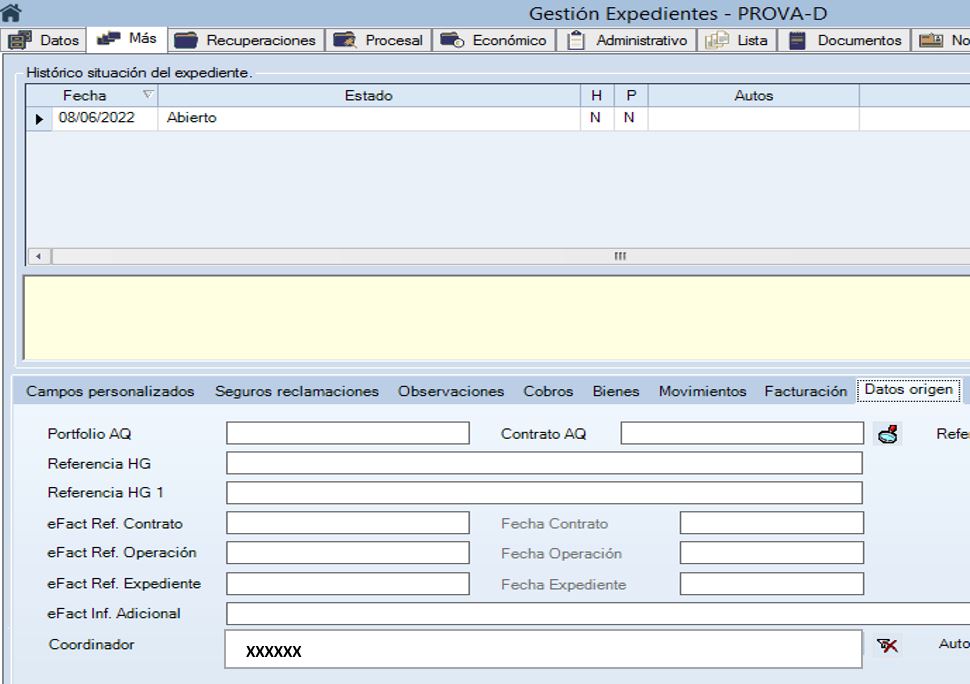Image resolution: width=970 pixels, height=684 pixels.
Task: Go to the Observaciones sub-tab
Action: point(451,392)
